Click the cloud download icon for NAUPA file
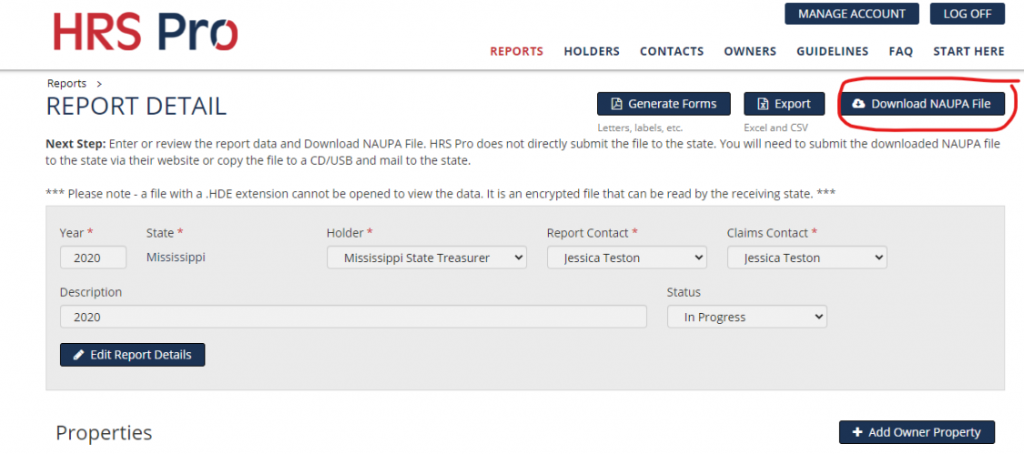 (x=859, y=104)
